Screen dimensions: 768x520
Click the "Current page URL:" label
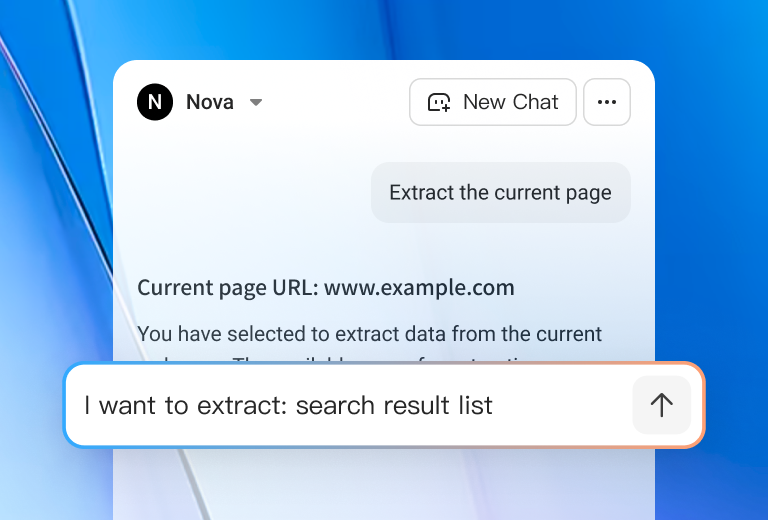click(228, 287)
